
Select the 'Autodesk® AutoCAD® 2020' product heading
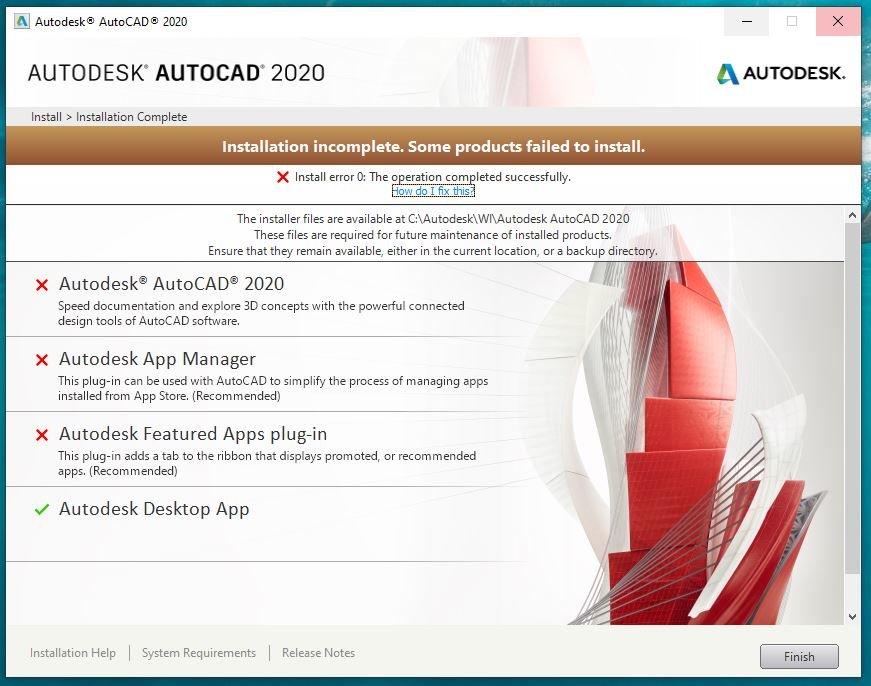(x=172, y=284)
